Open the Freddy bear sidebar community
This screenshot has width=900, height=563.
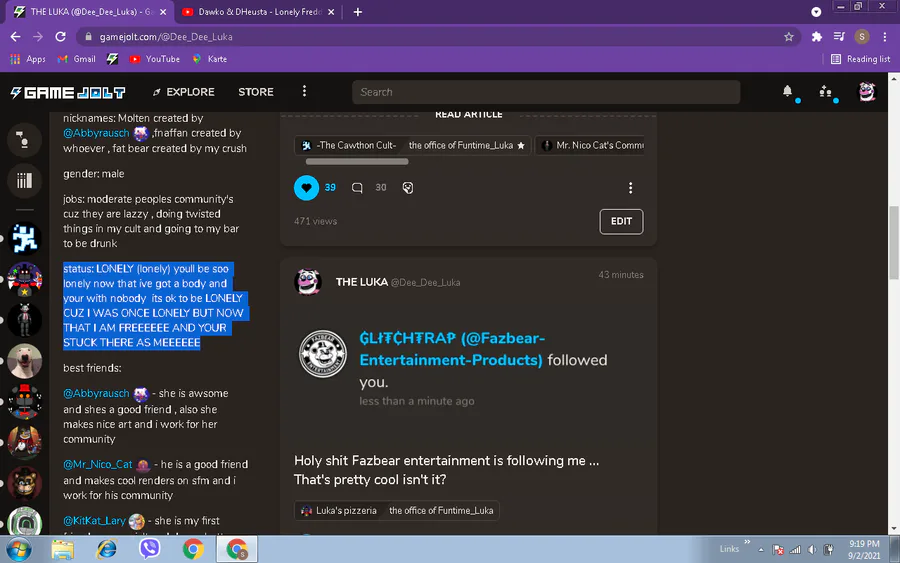[x=24, y=483]
